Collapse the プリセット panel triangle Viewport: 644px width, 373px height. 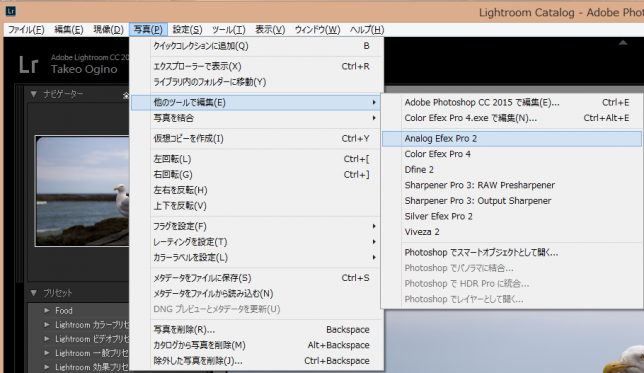point(34,293)
